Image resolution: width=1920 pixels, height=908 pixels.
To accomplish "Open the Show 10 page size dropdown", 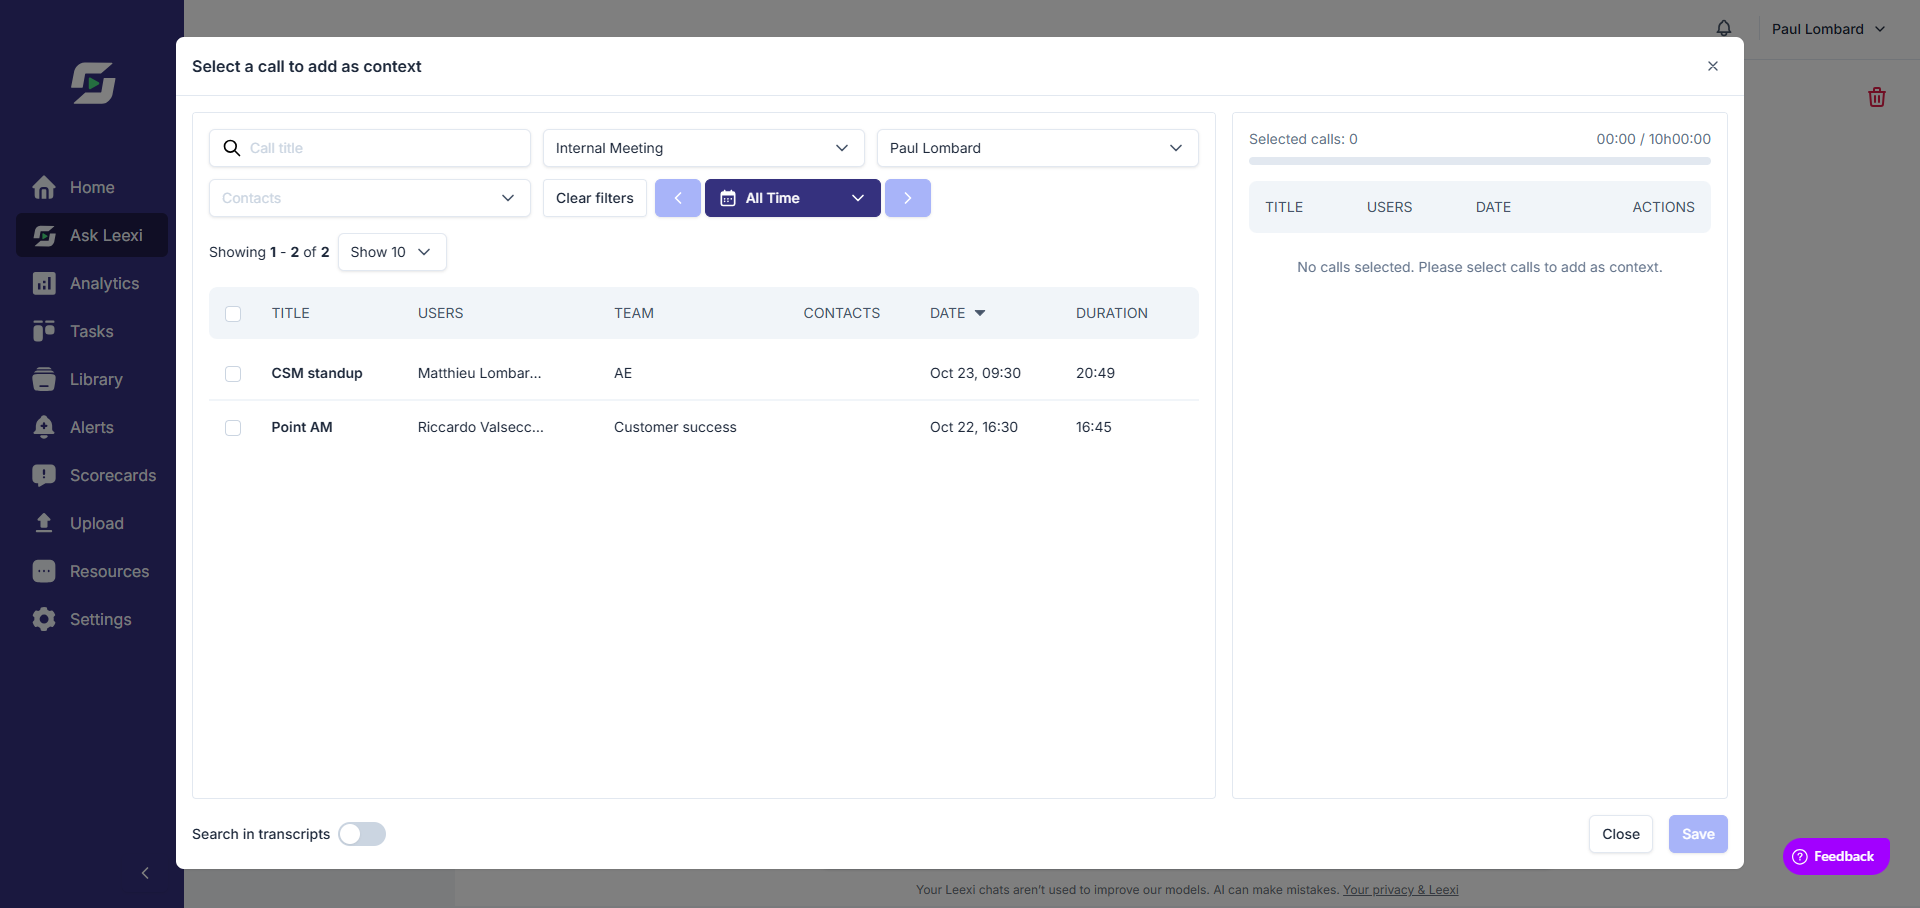I will (392, 252).
